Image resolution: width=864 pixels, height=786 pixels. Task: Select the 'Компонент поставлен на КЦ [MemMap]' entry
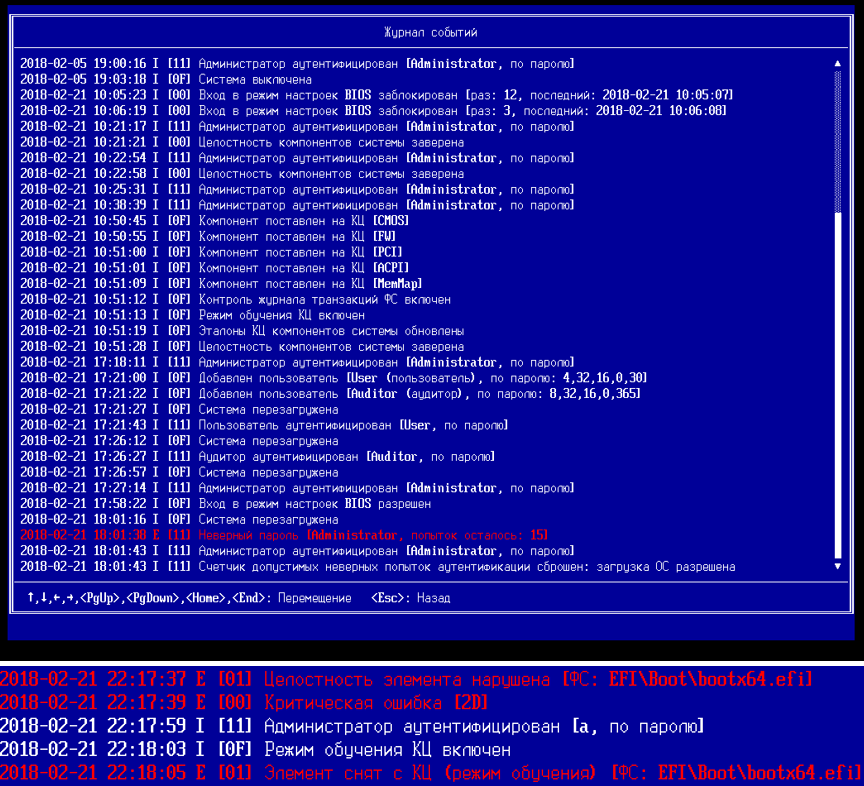click(x=222, y=284)
